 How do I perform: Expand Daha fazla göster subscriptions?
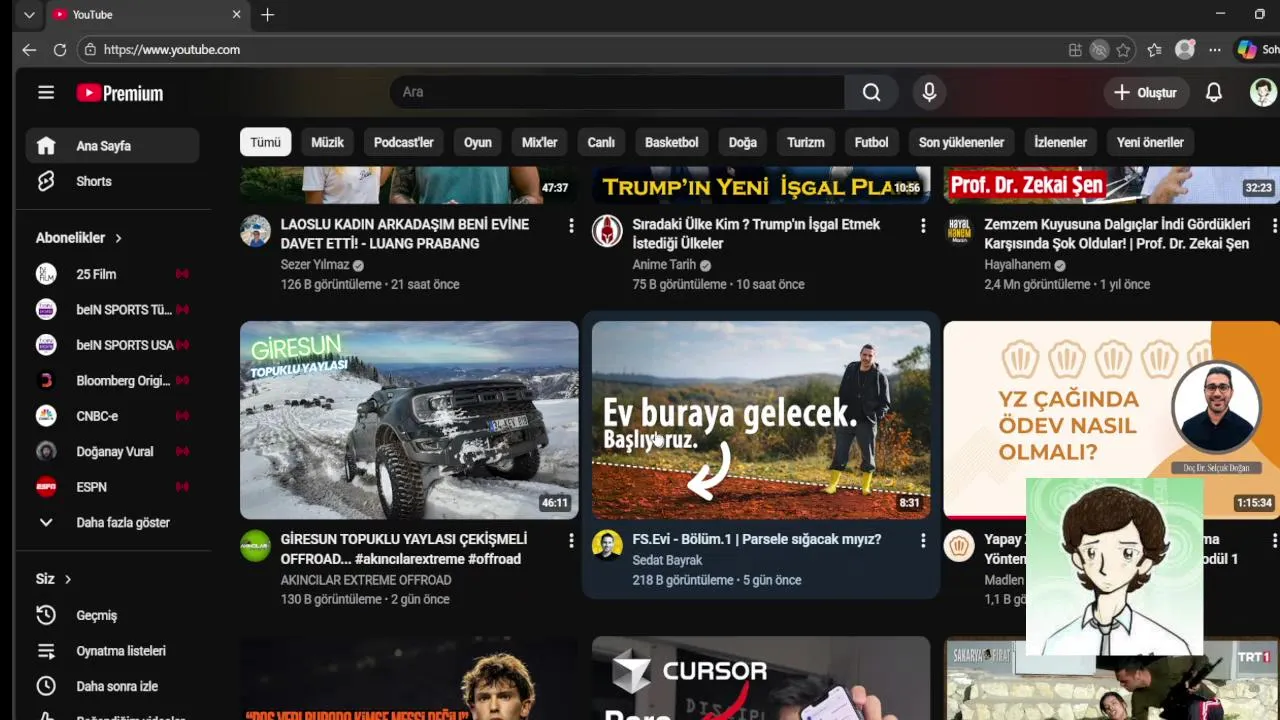[x=112, y=522]
